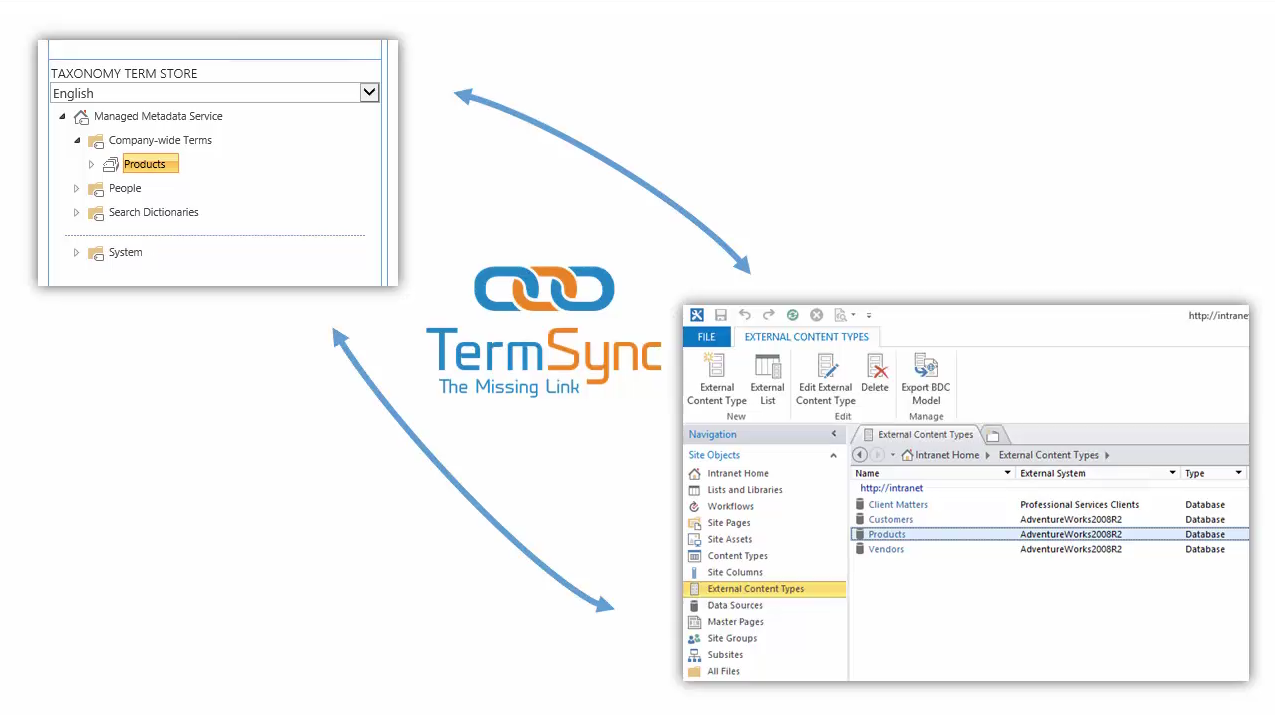Click the http://intranet group header
This screenshot has height=715, width=1275.
[892, 489]
